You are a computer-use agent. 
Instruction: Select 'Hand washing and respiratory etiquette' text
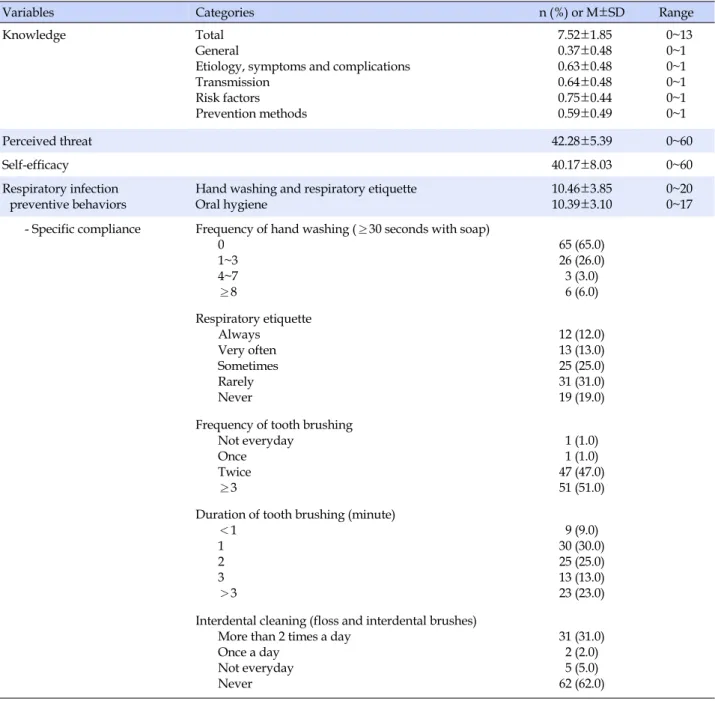coord(306,189)
